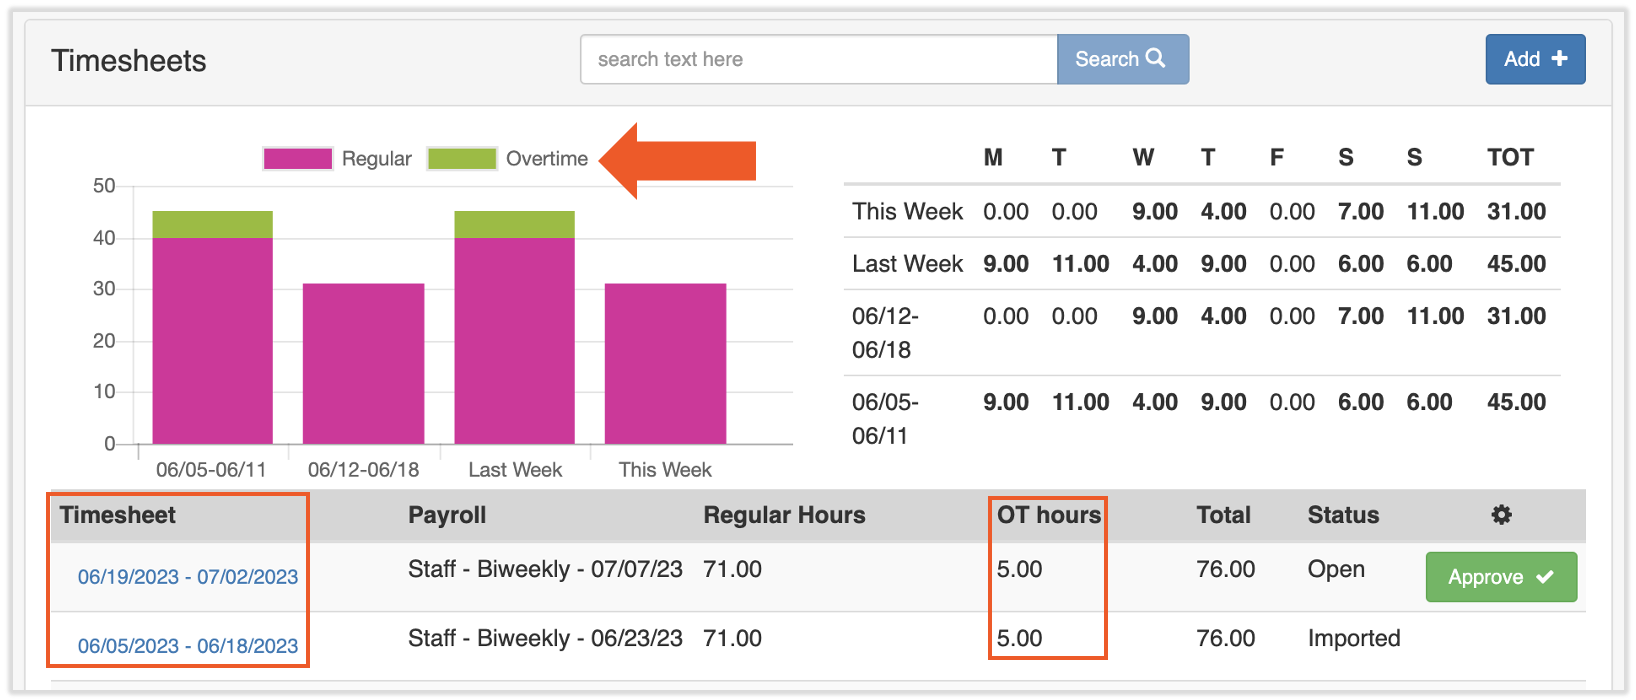
Task: Click the Status column header
Action: 1343,515
